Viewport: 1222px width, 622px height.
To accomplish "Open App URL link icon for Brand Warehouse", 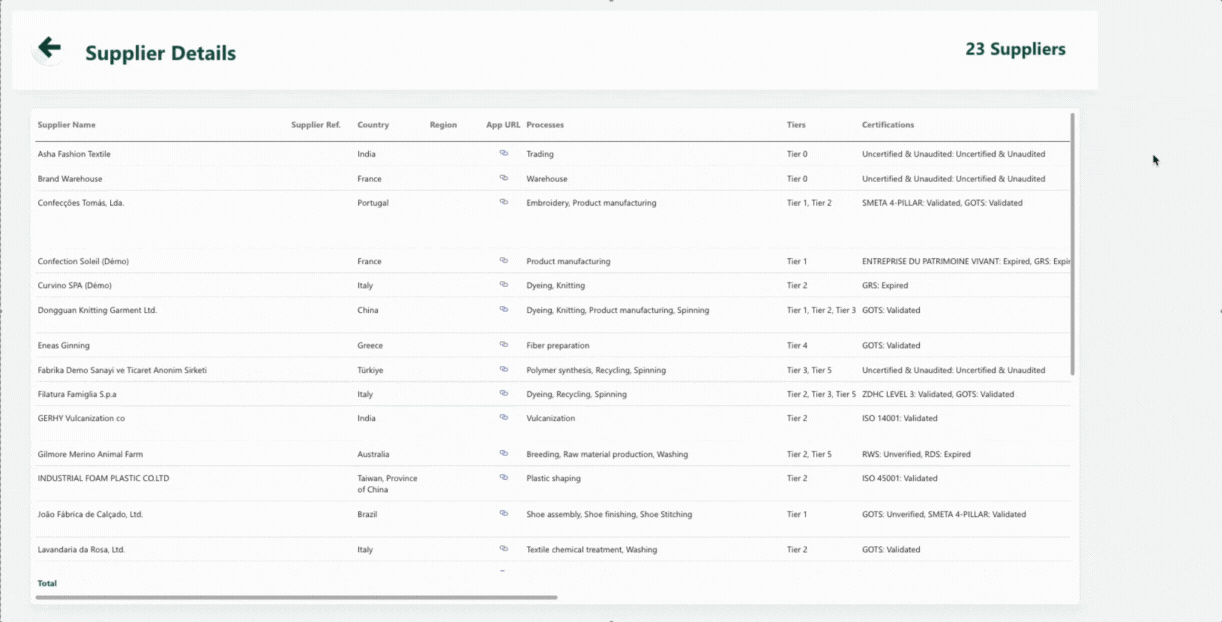I will 504,178.
